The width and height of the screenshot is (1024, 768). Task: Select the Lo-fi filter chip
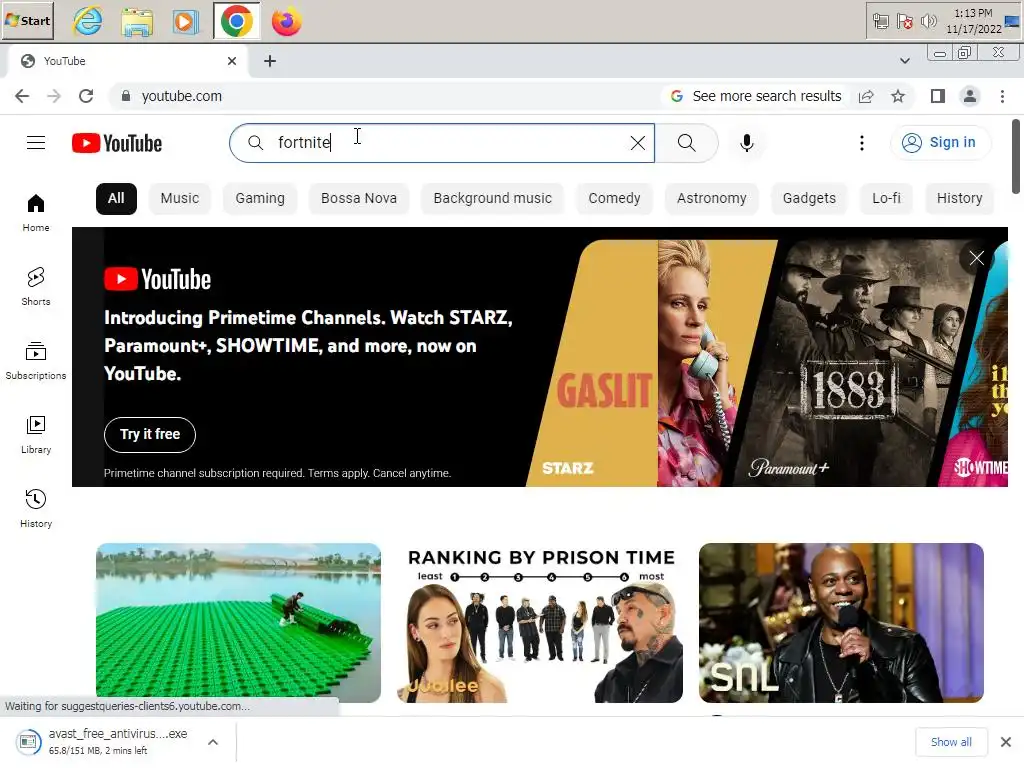coord(886,199)
